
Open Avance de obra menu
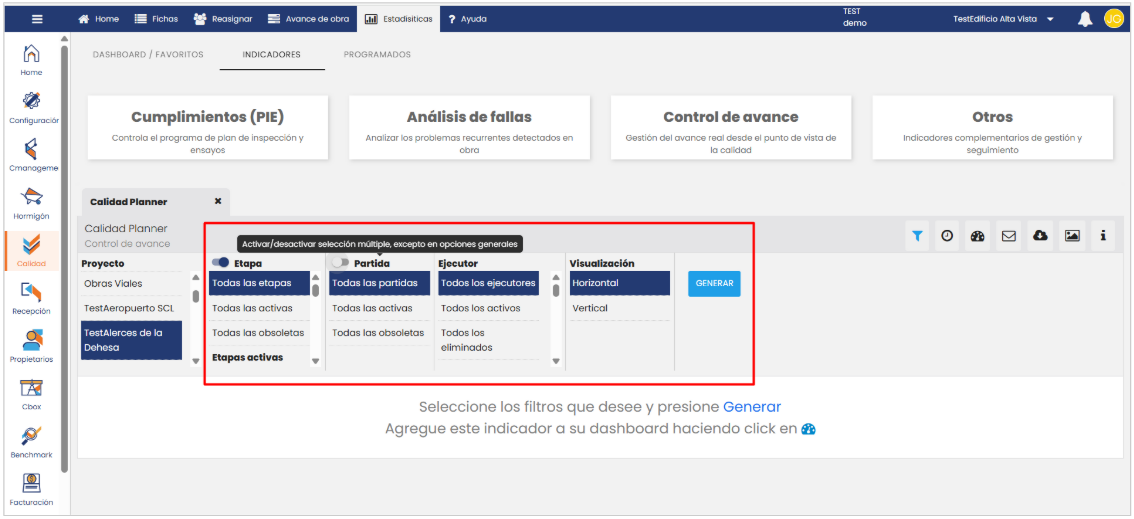(308, 19)
